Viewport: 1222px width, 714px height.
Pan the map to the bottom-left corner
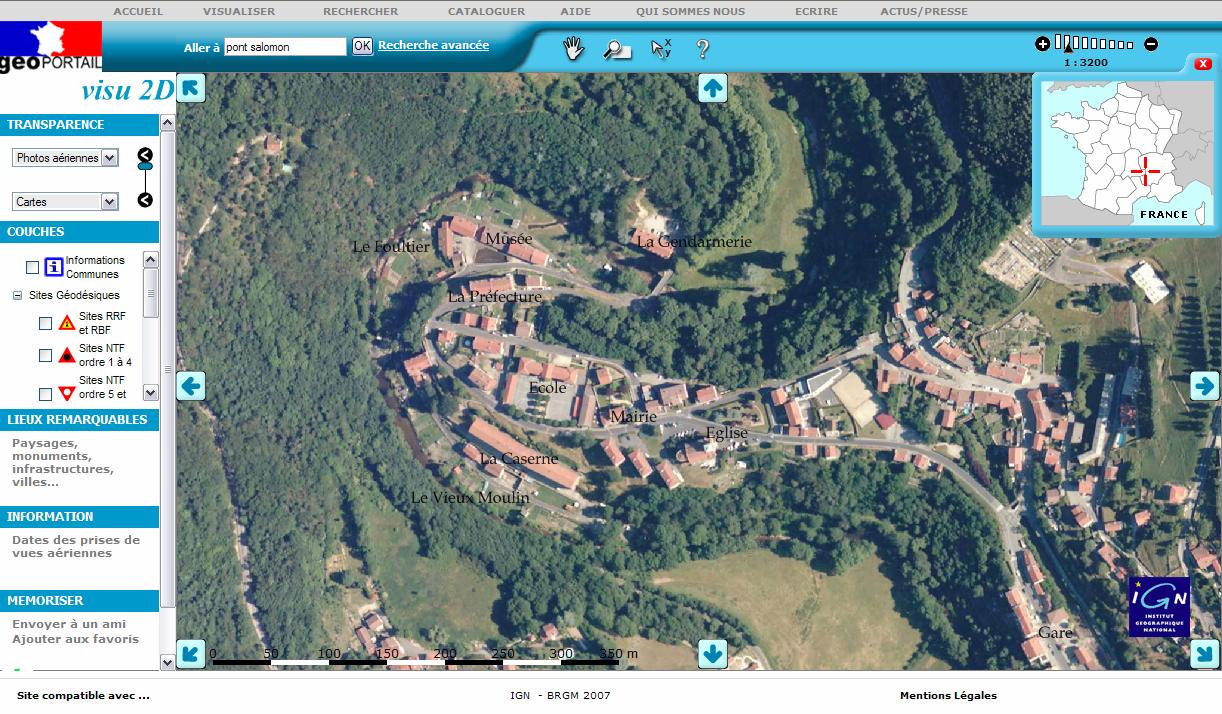[191, 654]
